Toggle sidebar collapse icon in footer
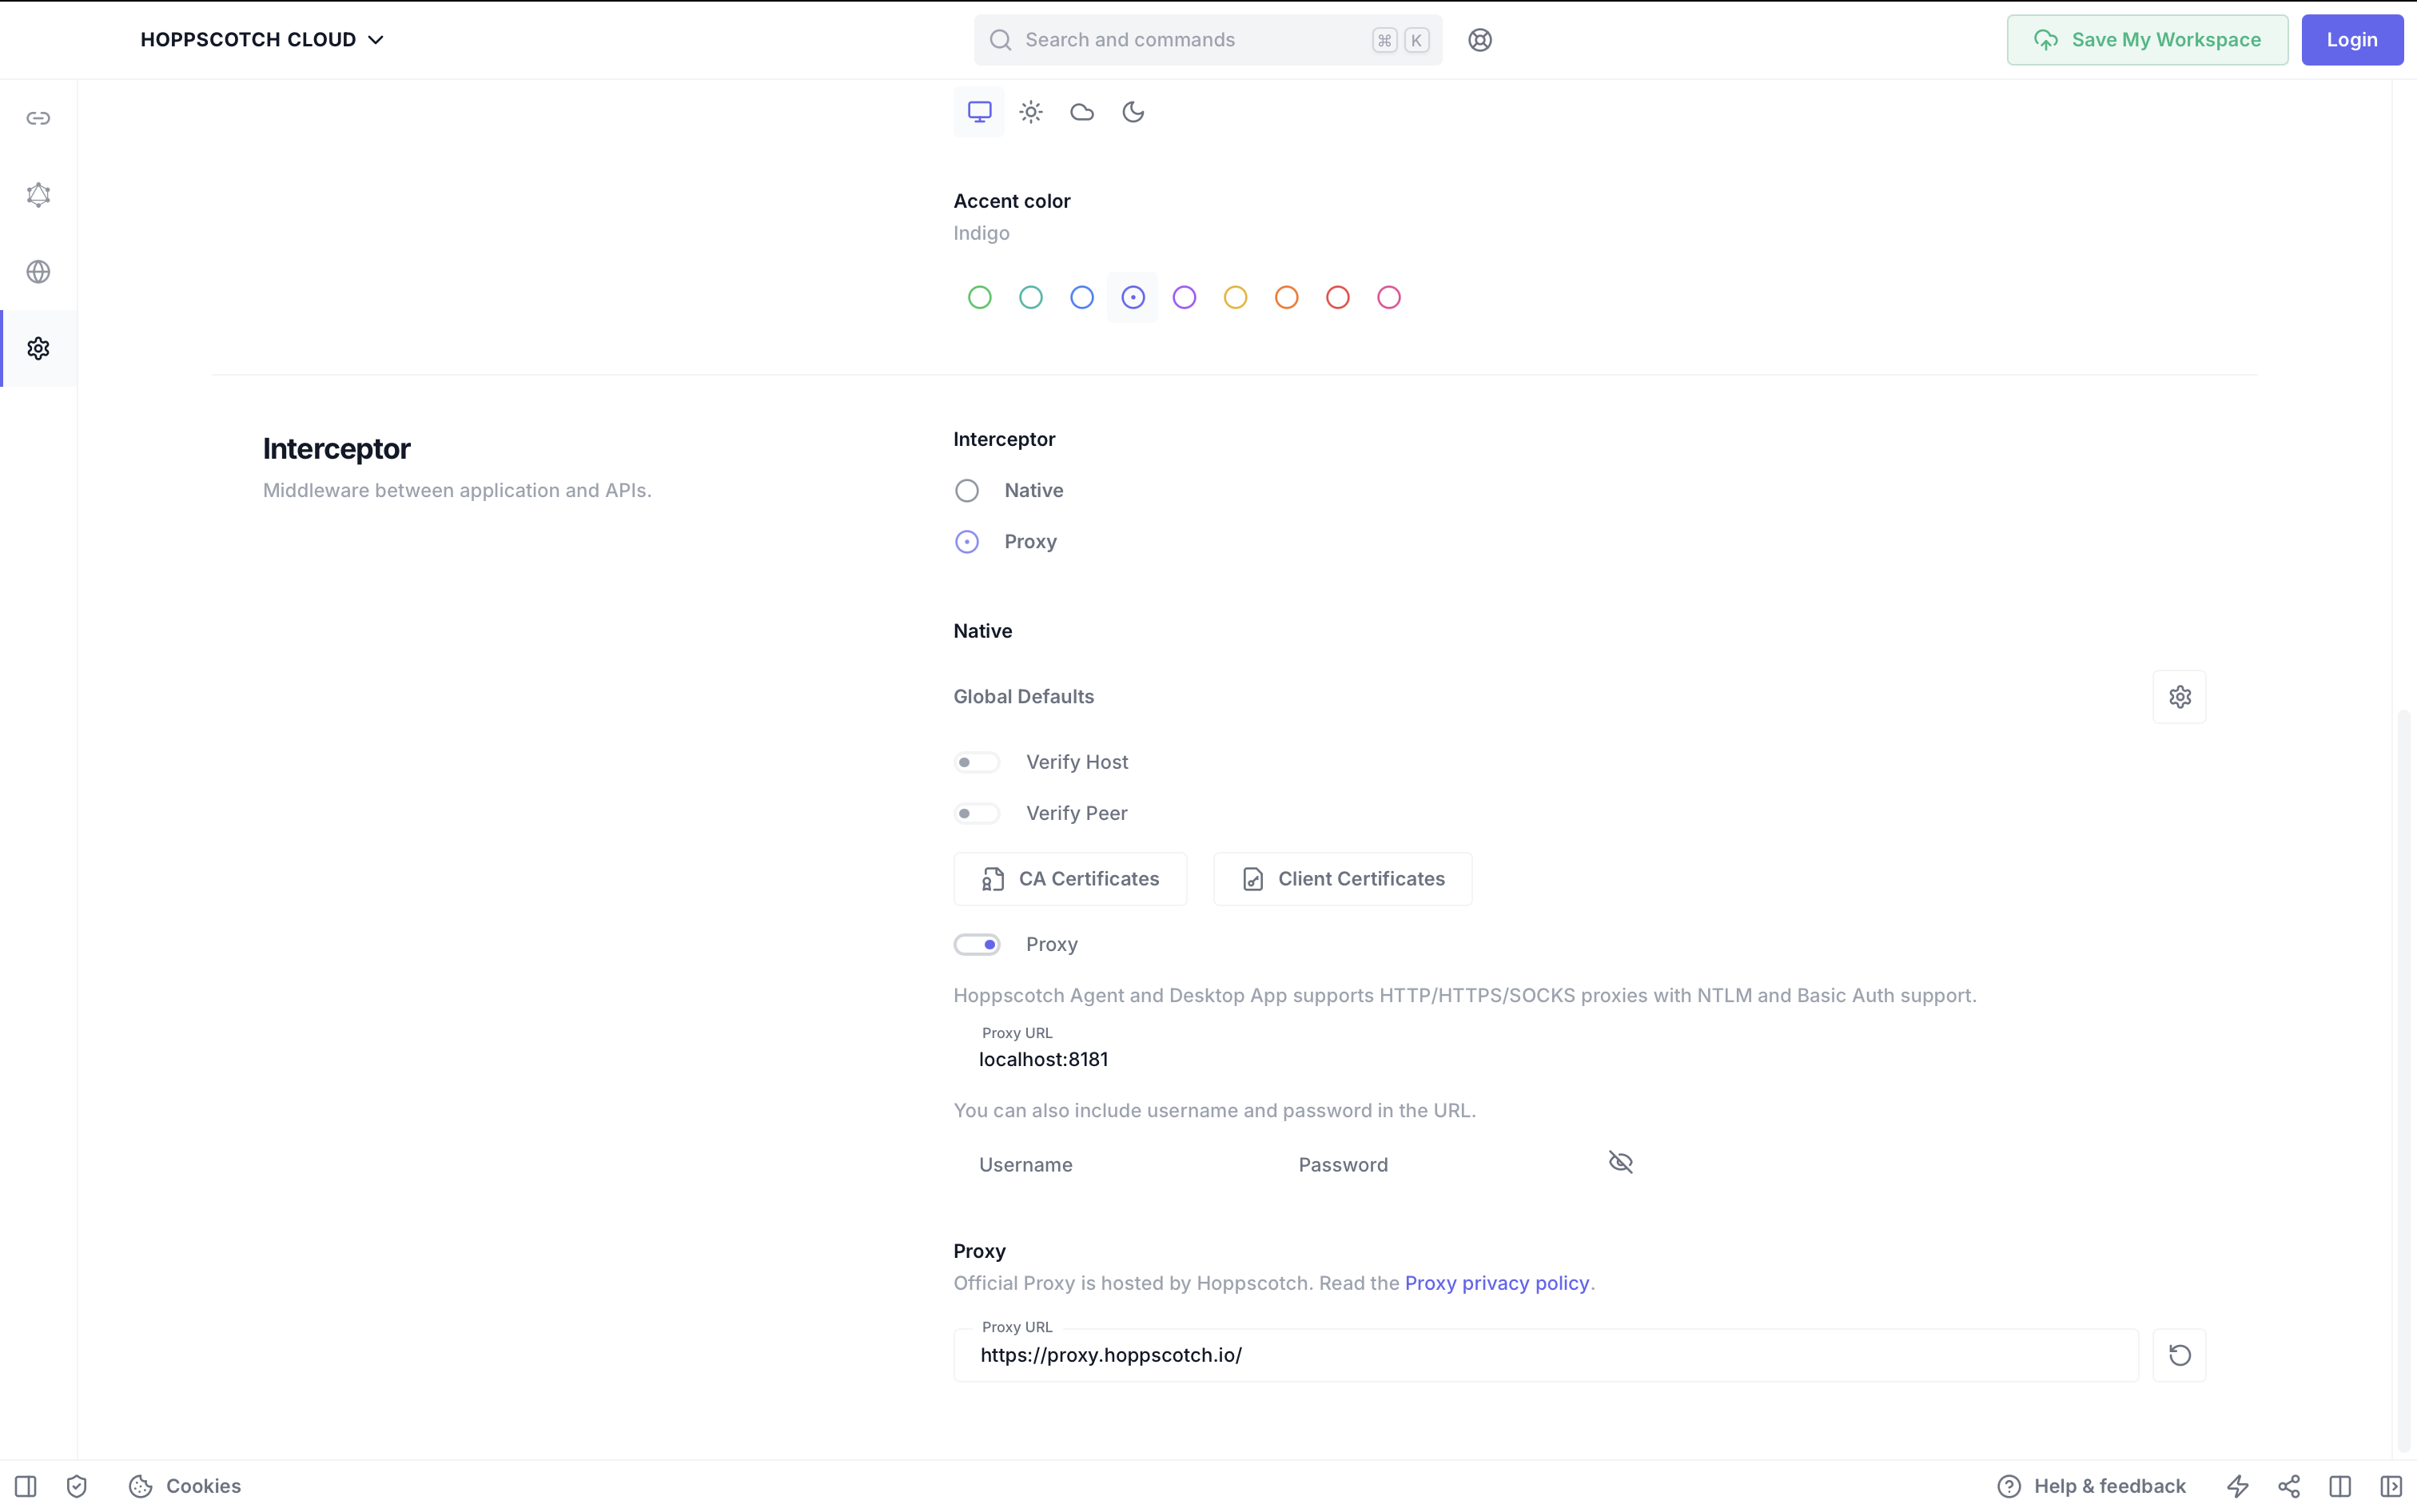The width and height of the screenshot is (2417, 1512). (x=26, y=1486)
